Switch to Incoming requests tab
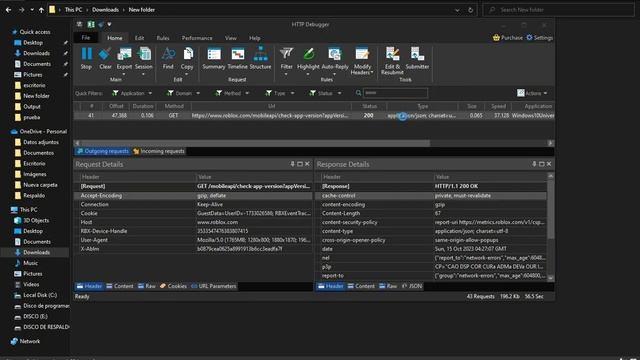640x360 pixels. pyautogui.click(x=158, y=151)
